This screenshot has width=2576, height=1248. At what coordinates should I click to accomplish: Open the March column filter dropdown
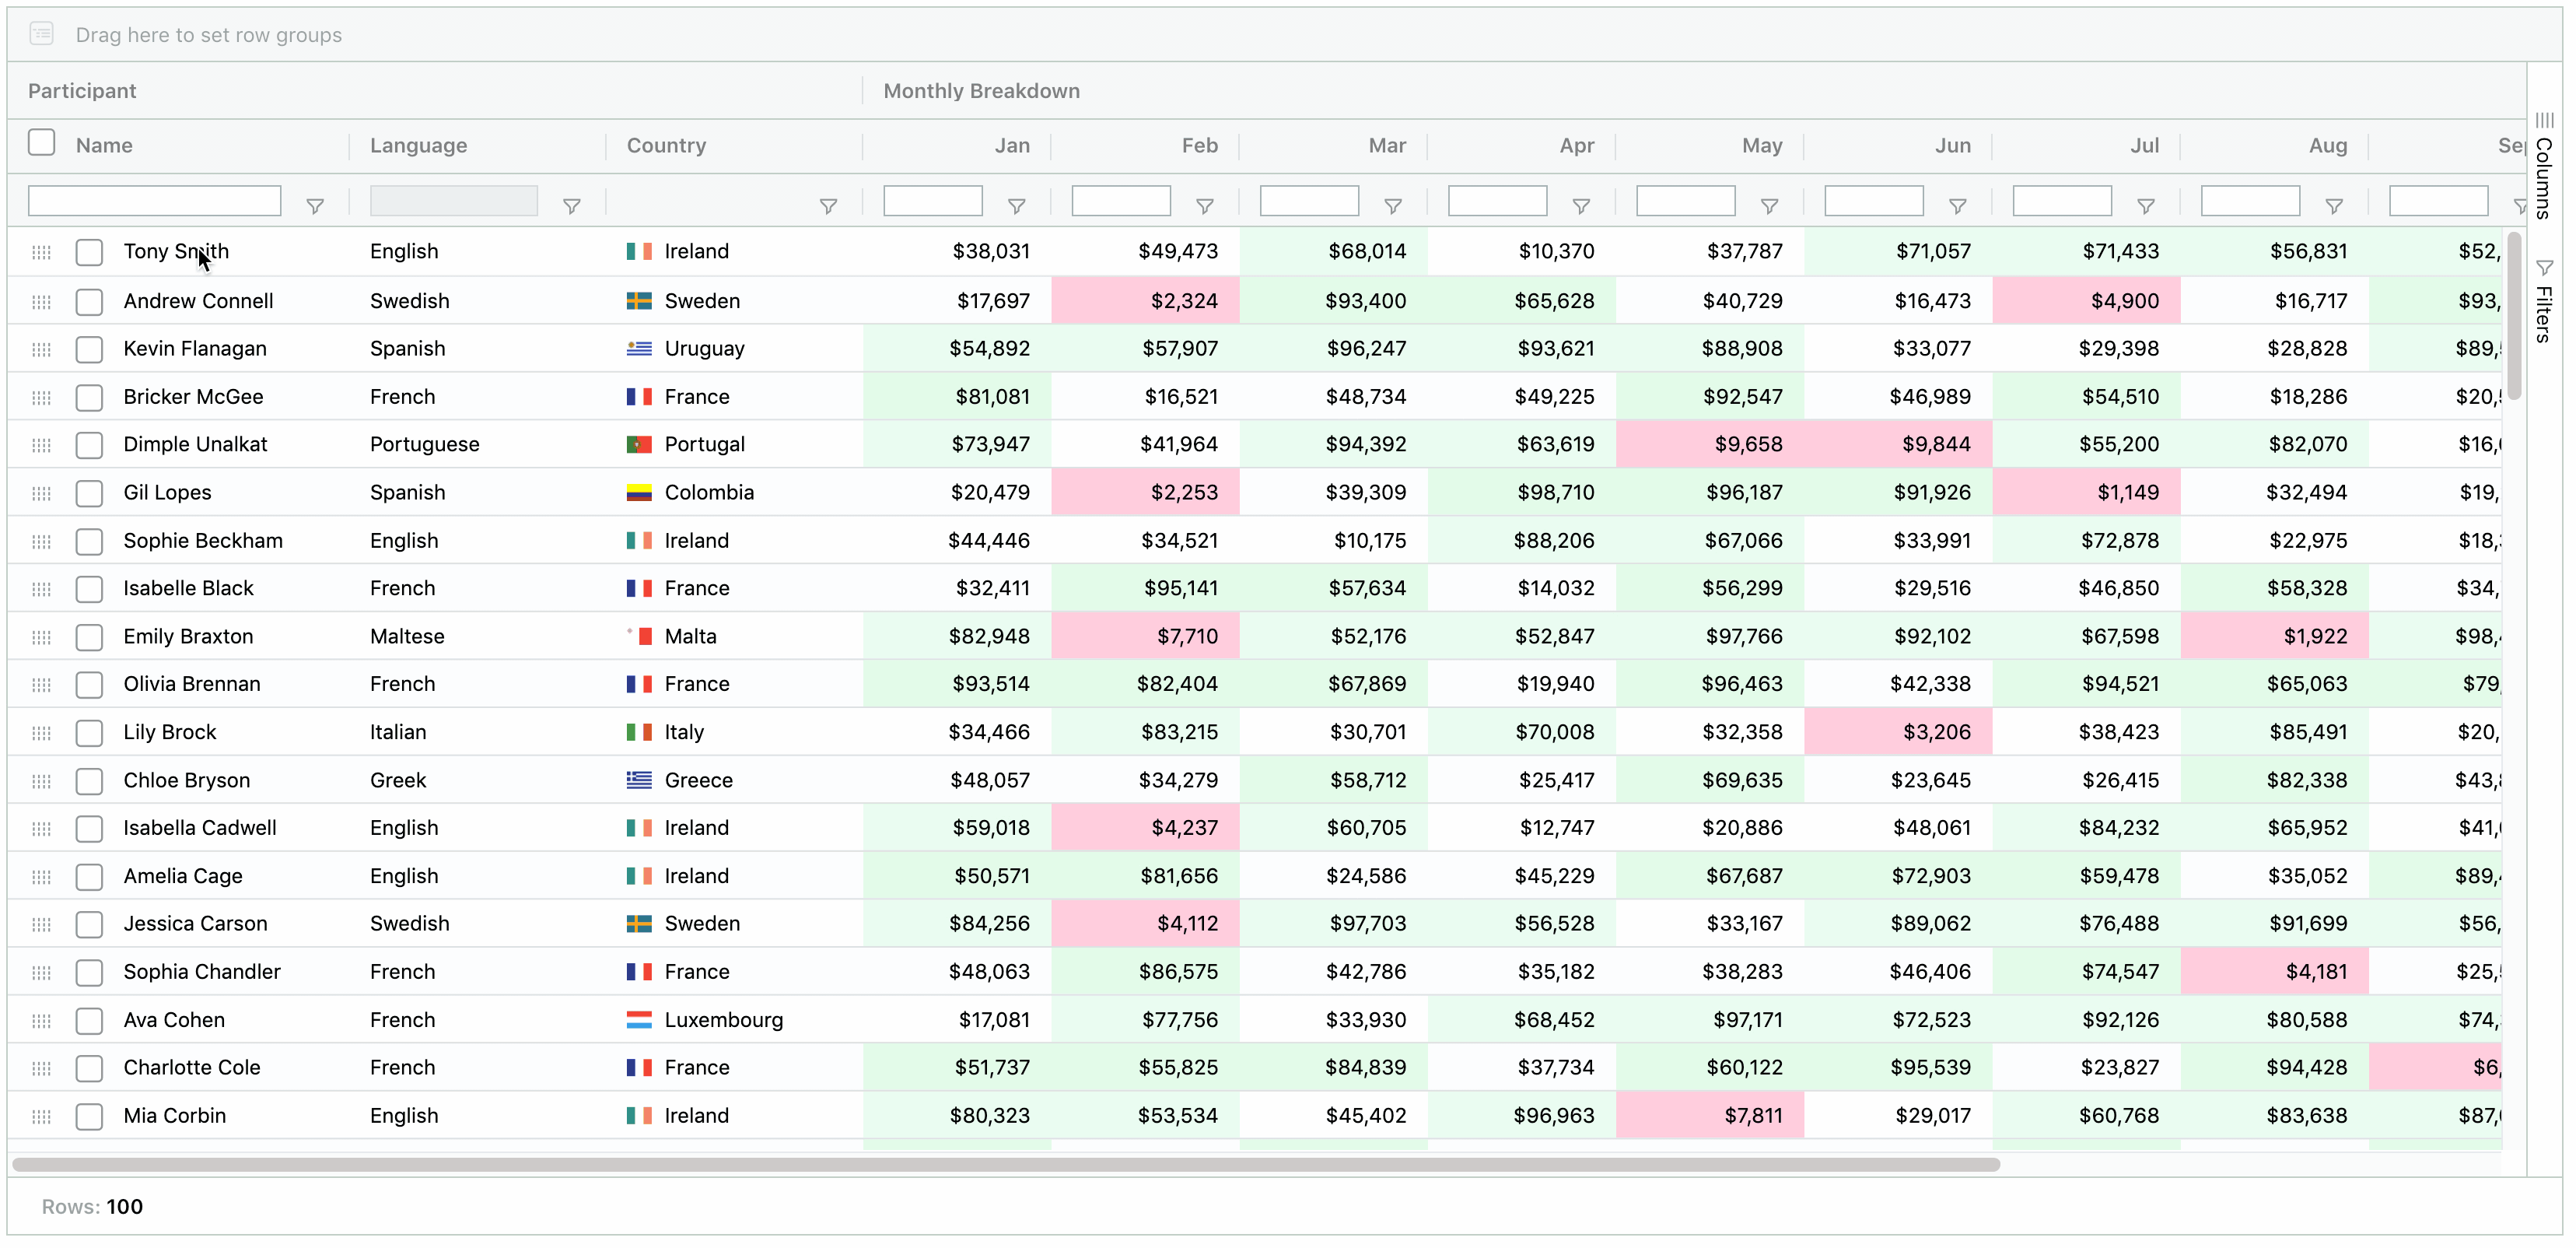point(1393,204)
